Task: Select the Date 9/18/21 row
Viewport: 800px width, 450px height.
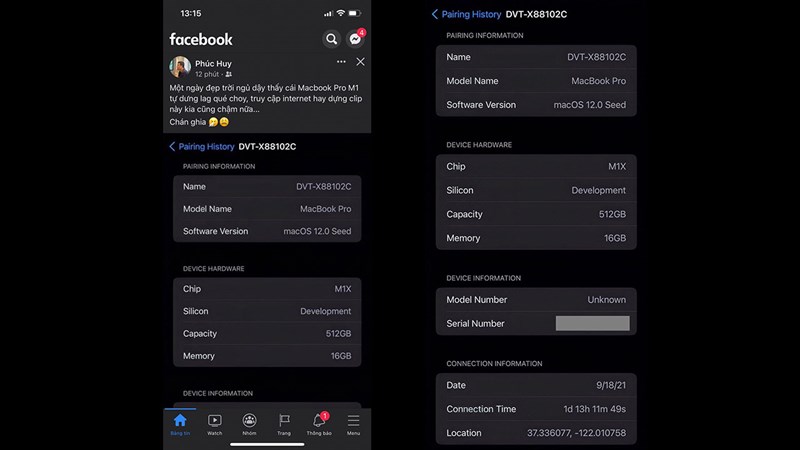Action: (536, 385)
